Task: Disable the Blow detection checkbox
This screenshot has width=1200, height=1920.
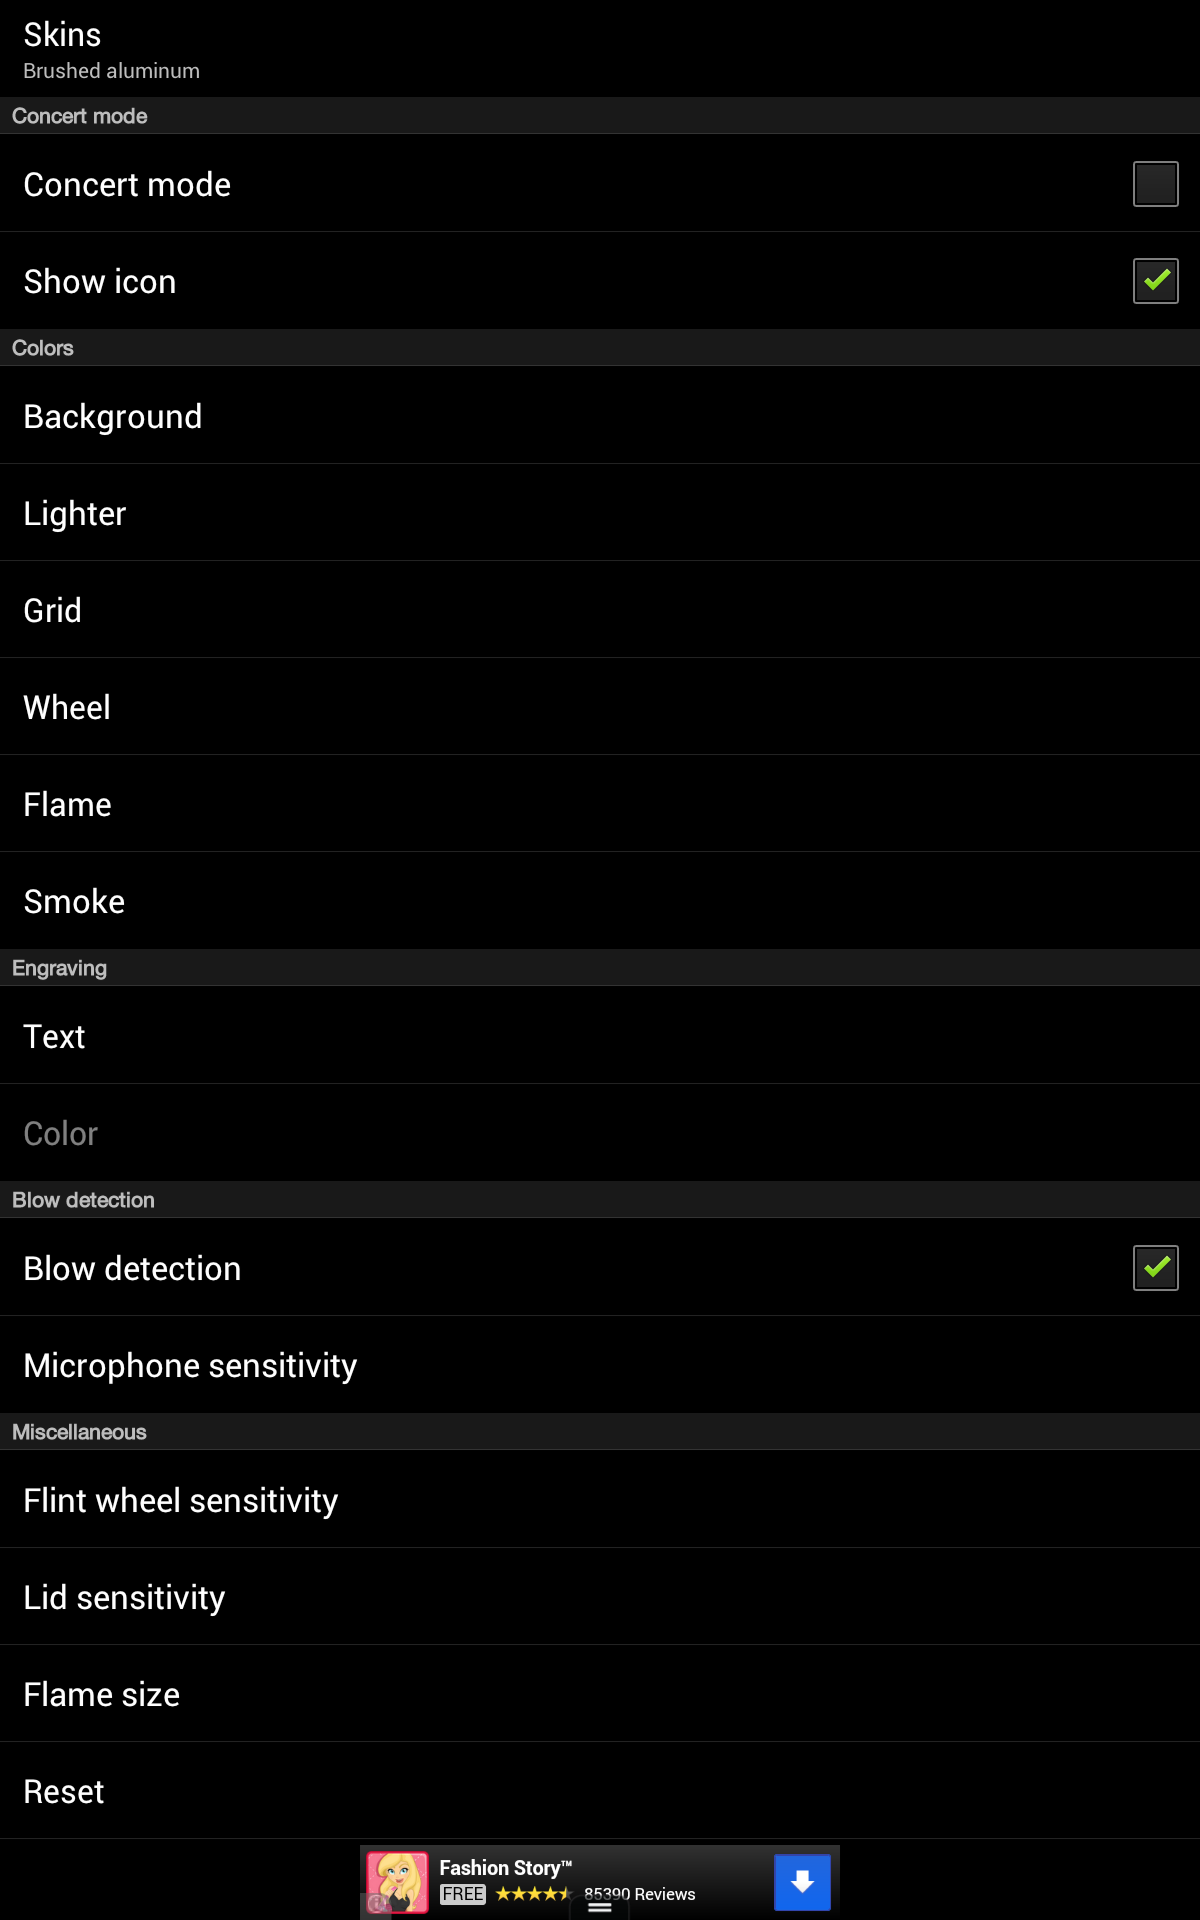Action: click(x=1155, y=1268)
